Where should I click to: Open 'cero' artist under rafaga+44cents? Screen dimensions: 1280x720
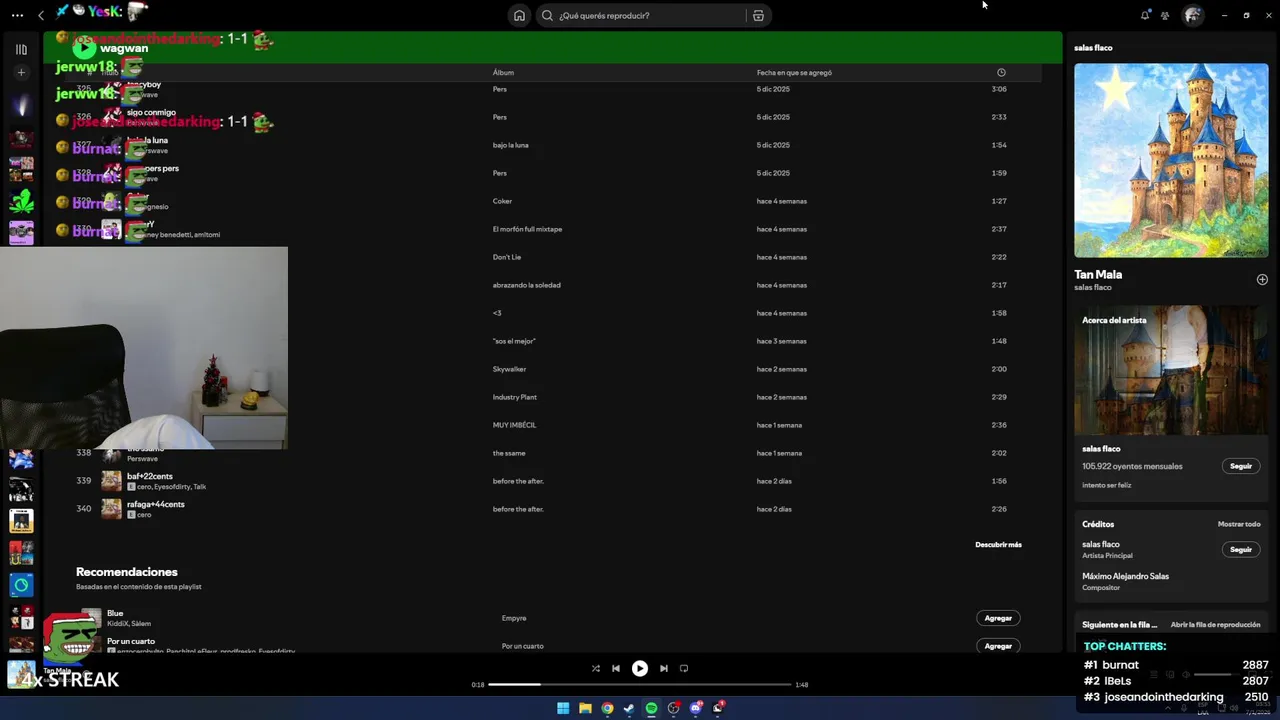[x=144, y=515]
